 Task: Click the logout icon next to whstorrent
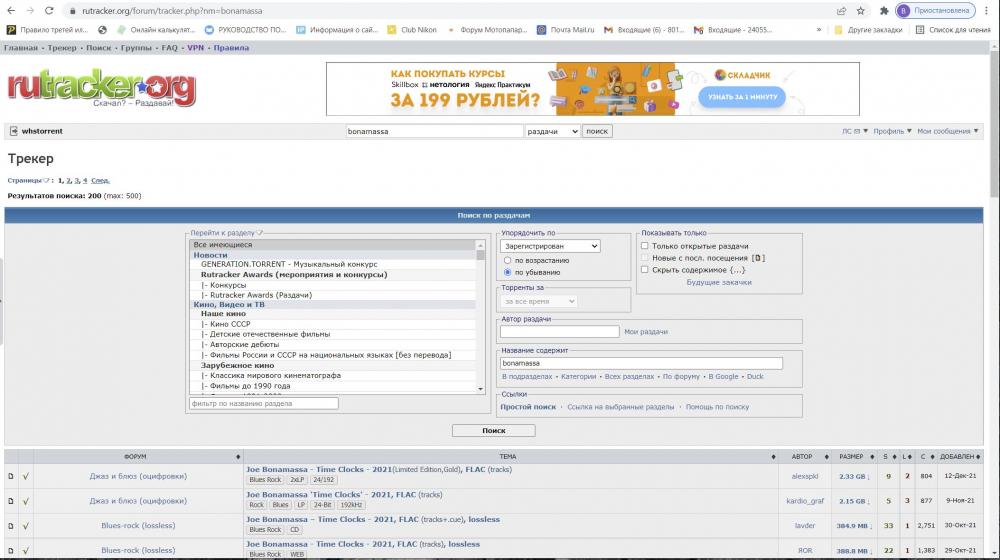click(x=13, y=131)
